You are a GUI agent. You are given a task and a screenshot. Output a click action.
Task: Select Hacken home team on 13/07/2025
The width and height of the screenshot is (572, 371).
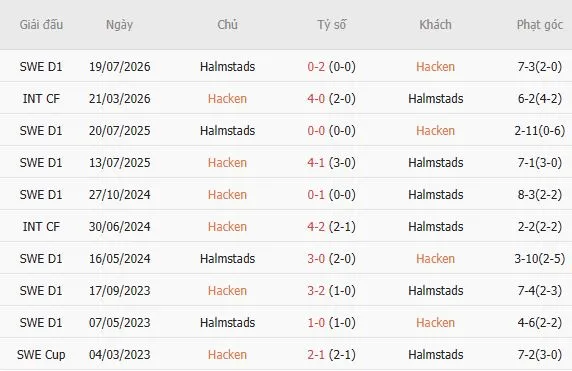pos(227,163)
